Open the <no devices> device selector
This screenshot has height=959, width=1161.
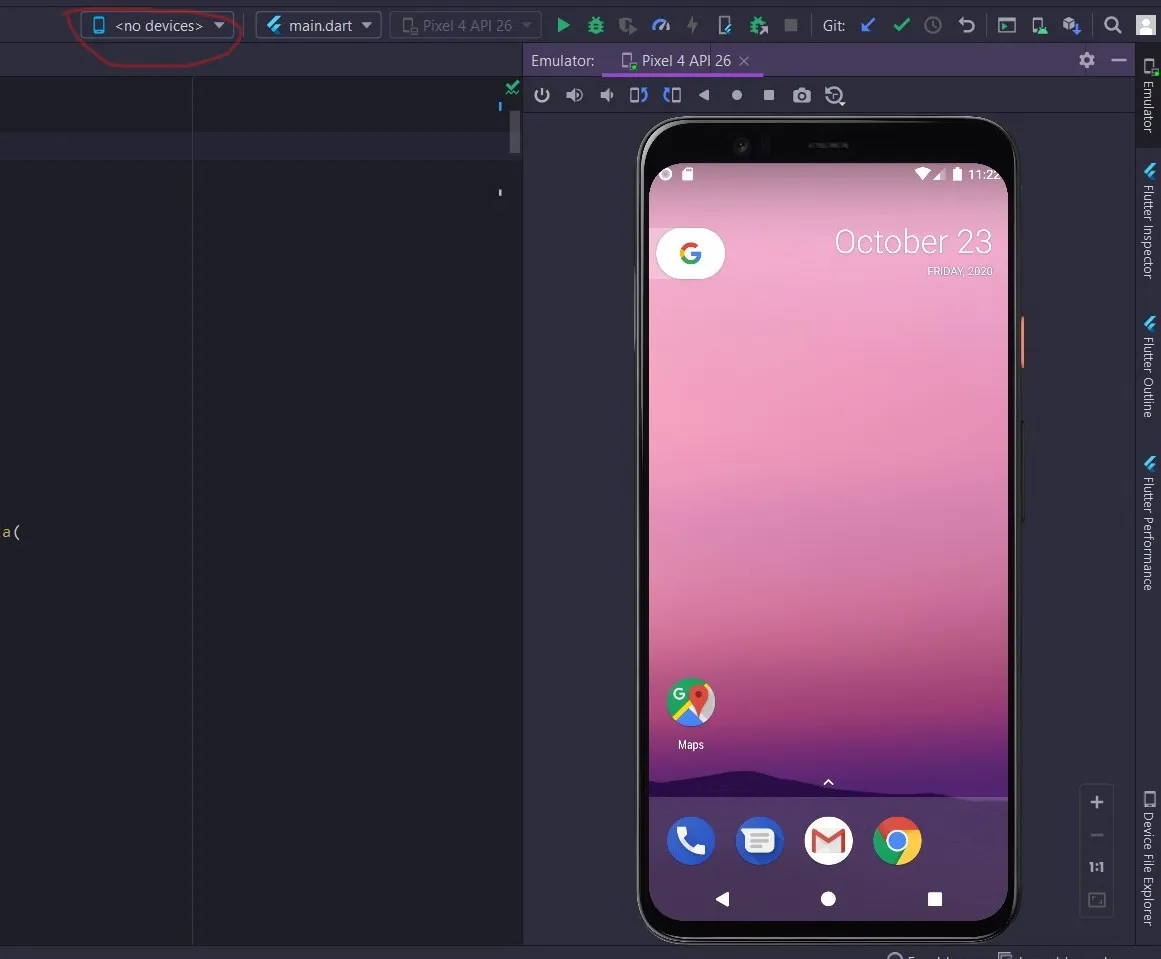tap(155, 25)
